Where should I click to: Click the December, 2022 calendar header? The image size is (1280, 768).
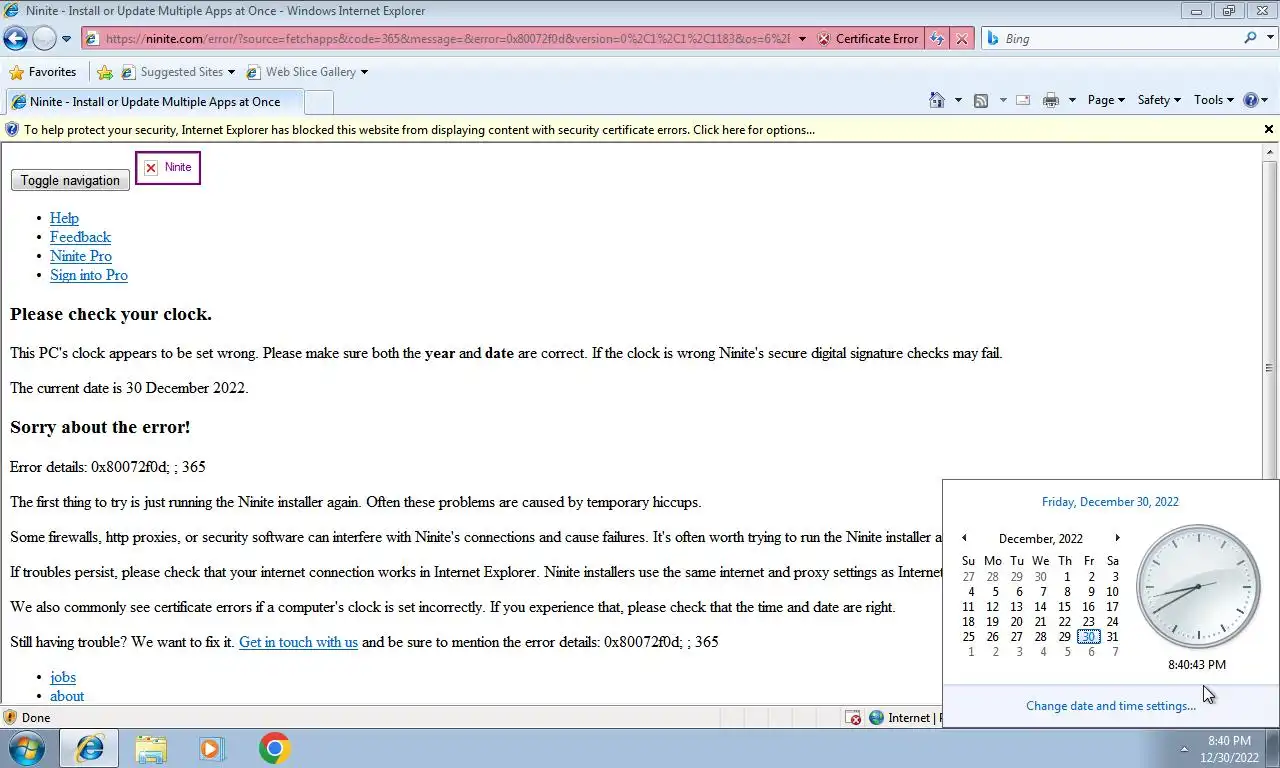(x=1040, y=539)
